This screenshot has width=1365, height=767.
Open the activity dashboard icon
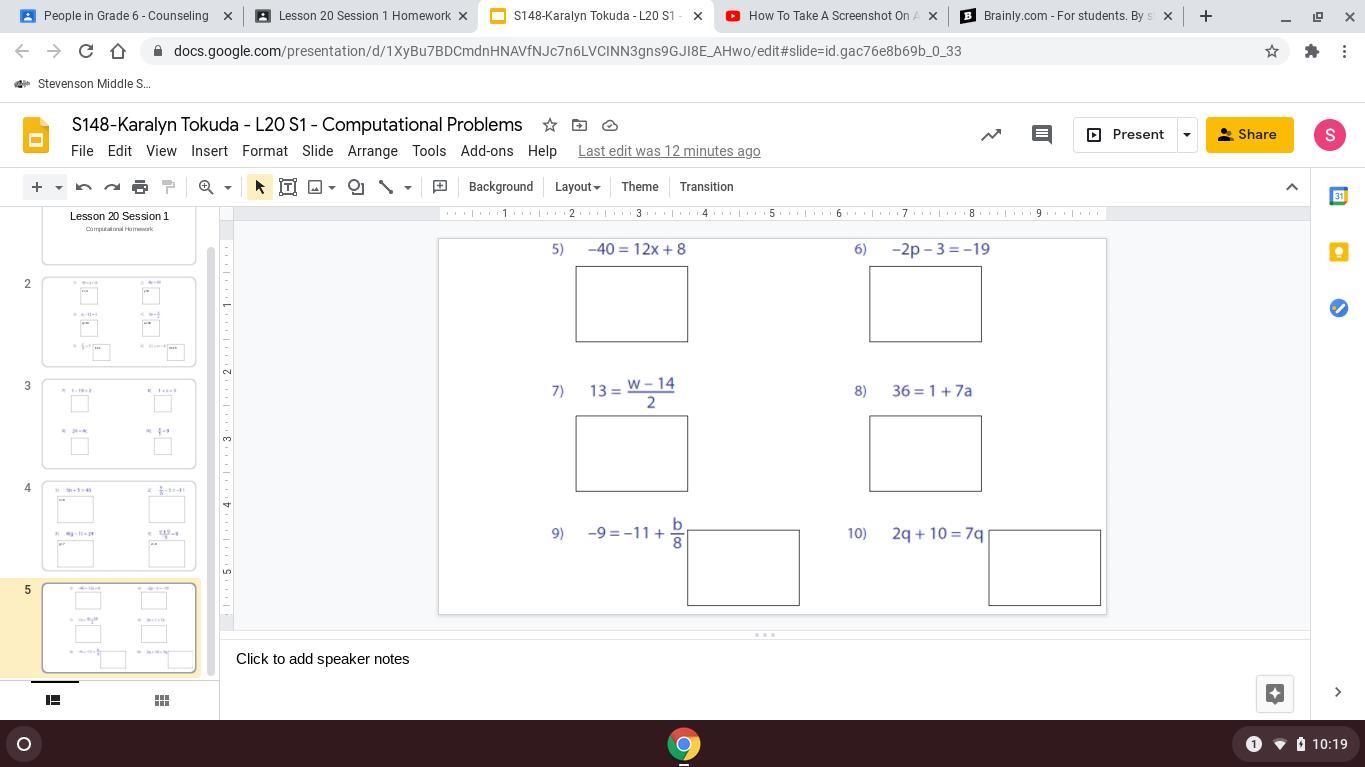(x=991, y=135)
